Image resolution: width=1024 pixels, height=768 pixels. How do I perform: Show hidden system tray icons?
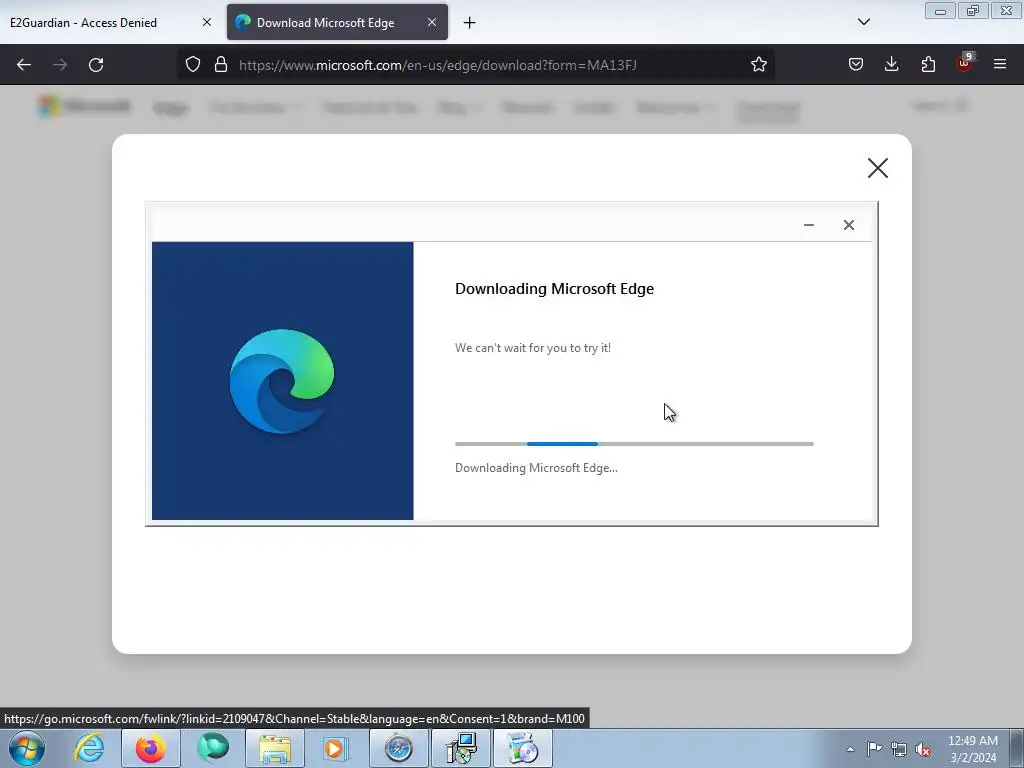850,749
